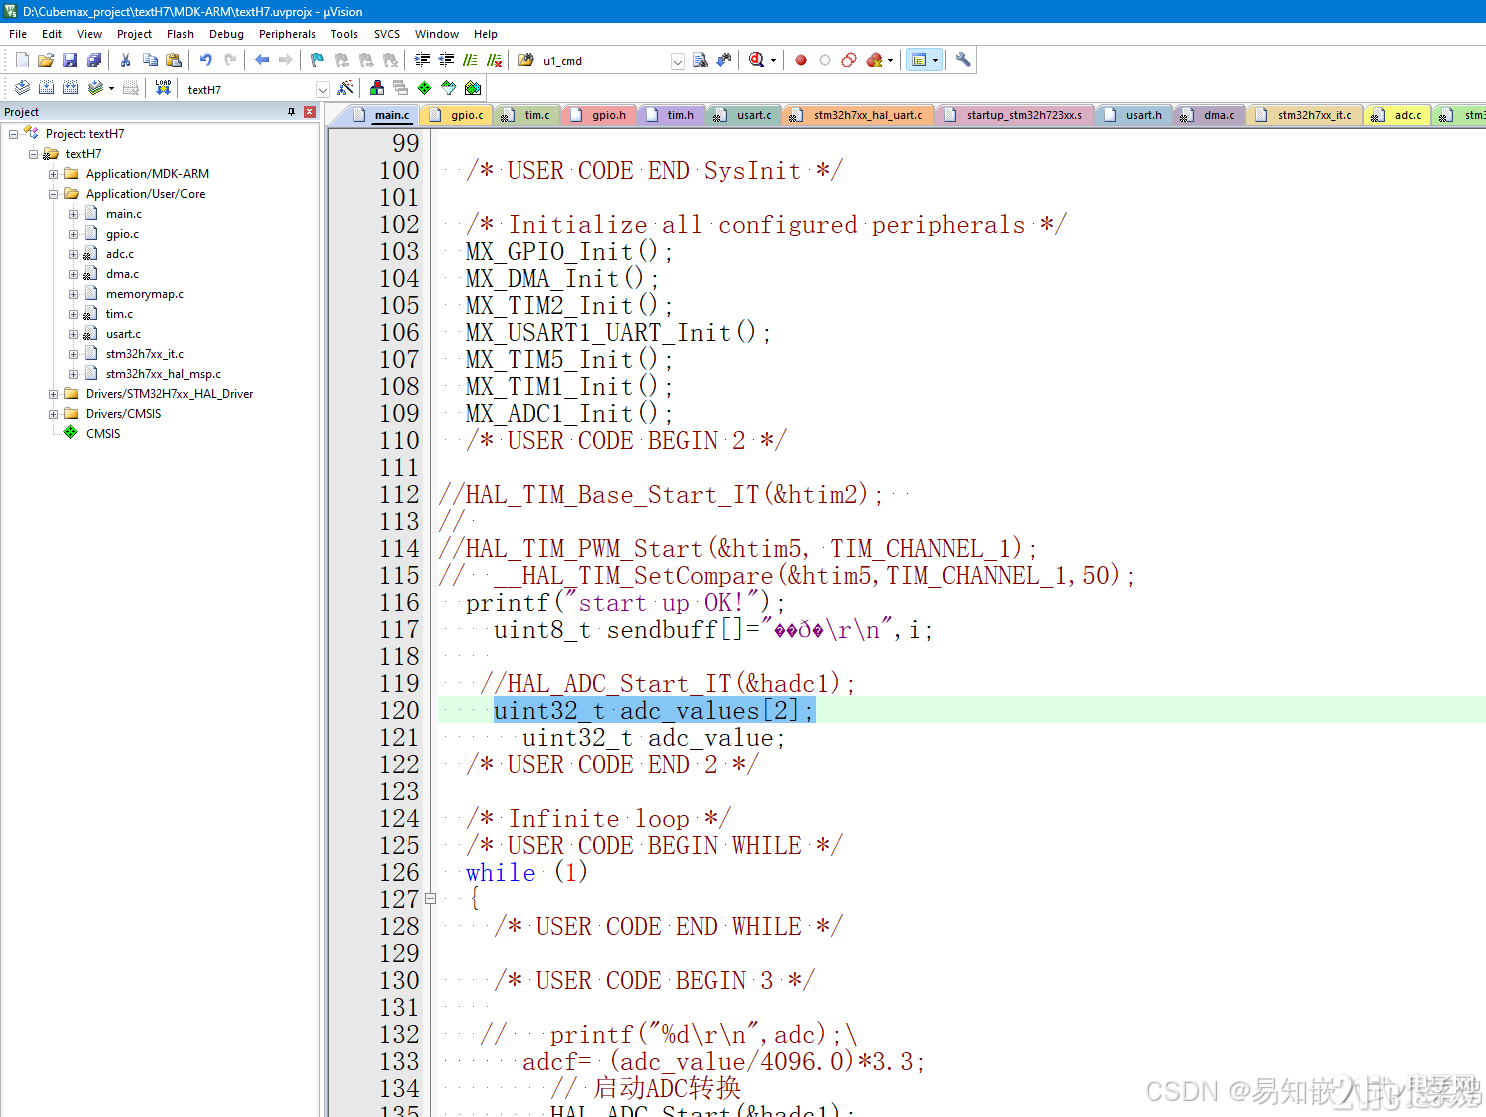The height and width of the screenshot is (1117, 1486).
Task: Click the Copy icon in toolbar
Action: pos(150,60)
